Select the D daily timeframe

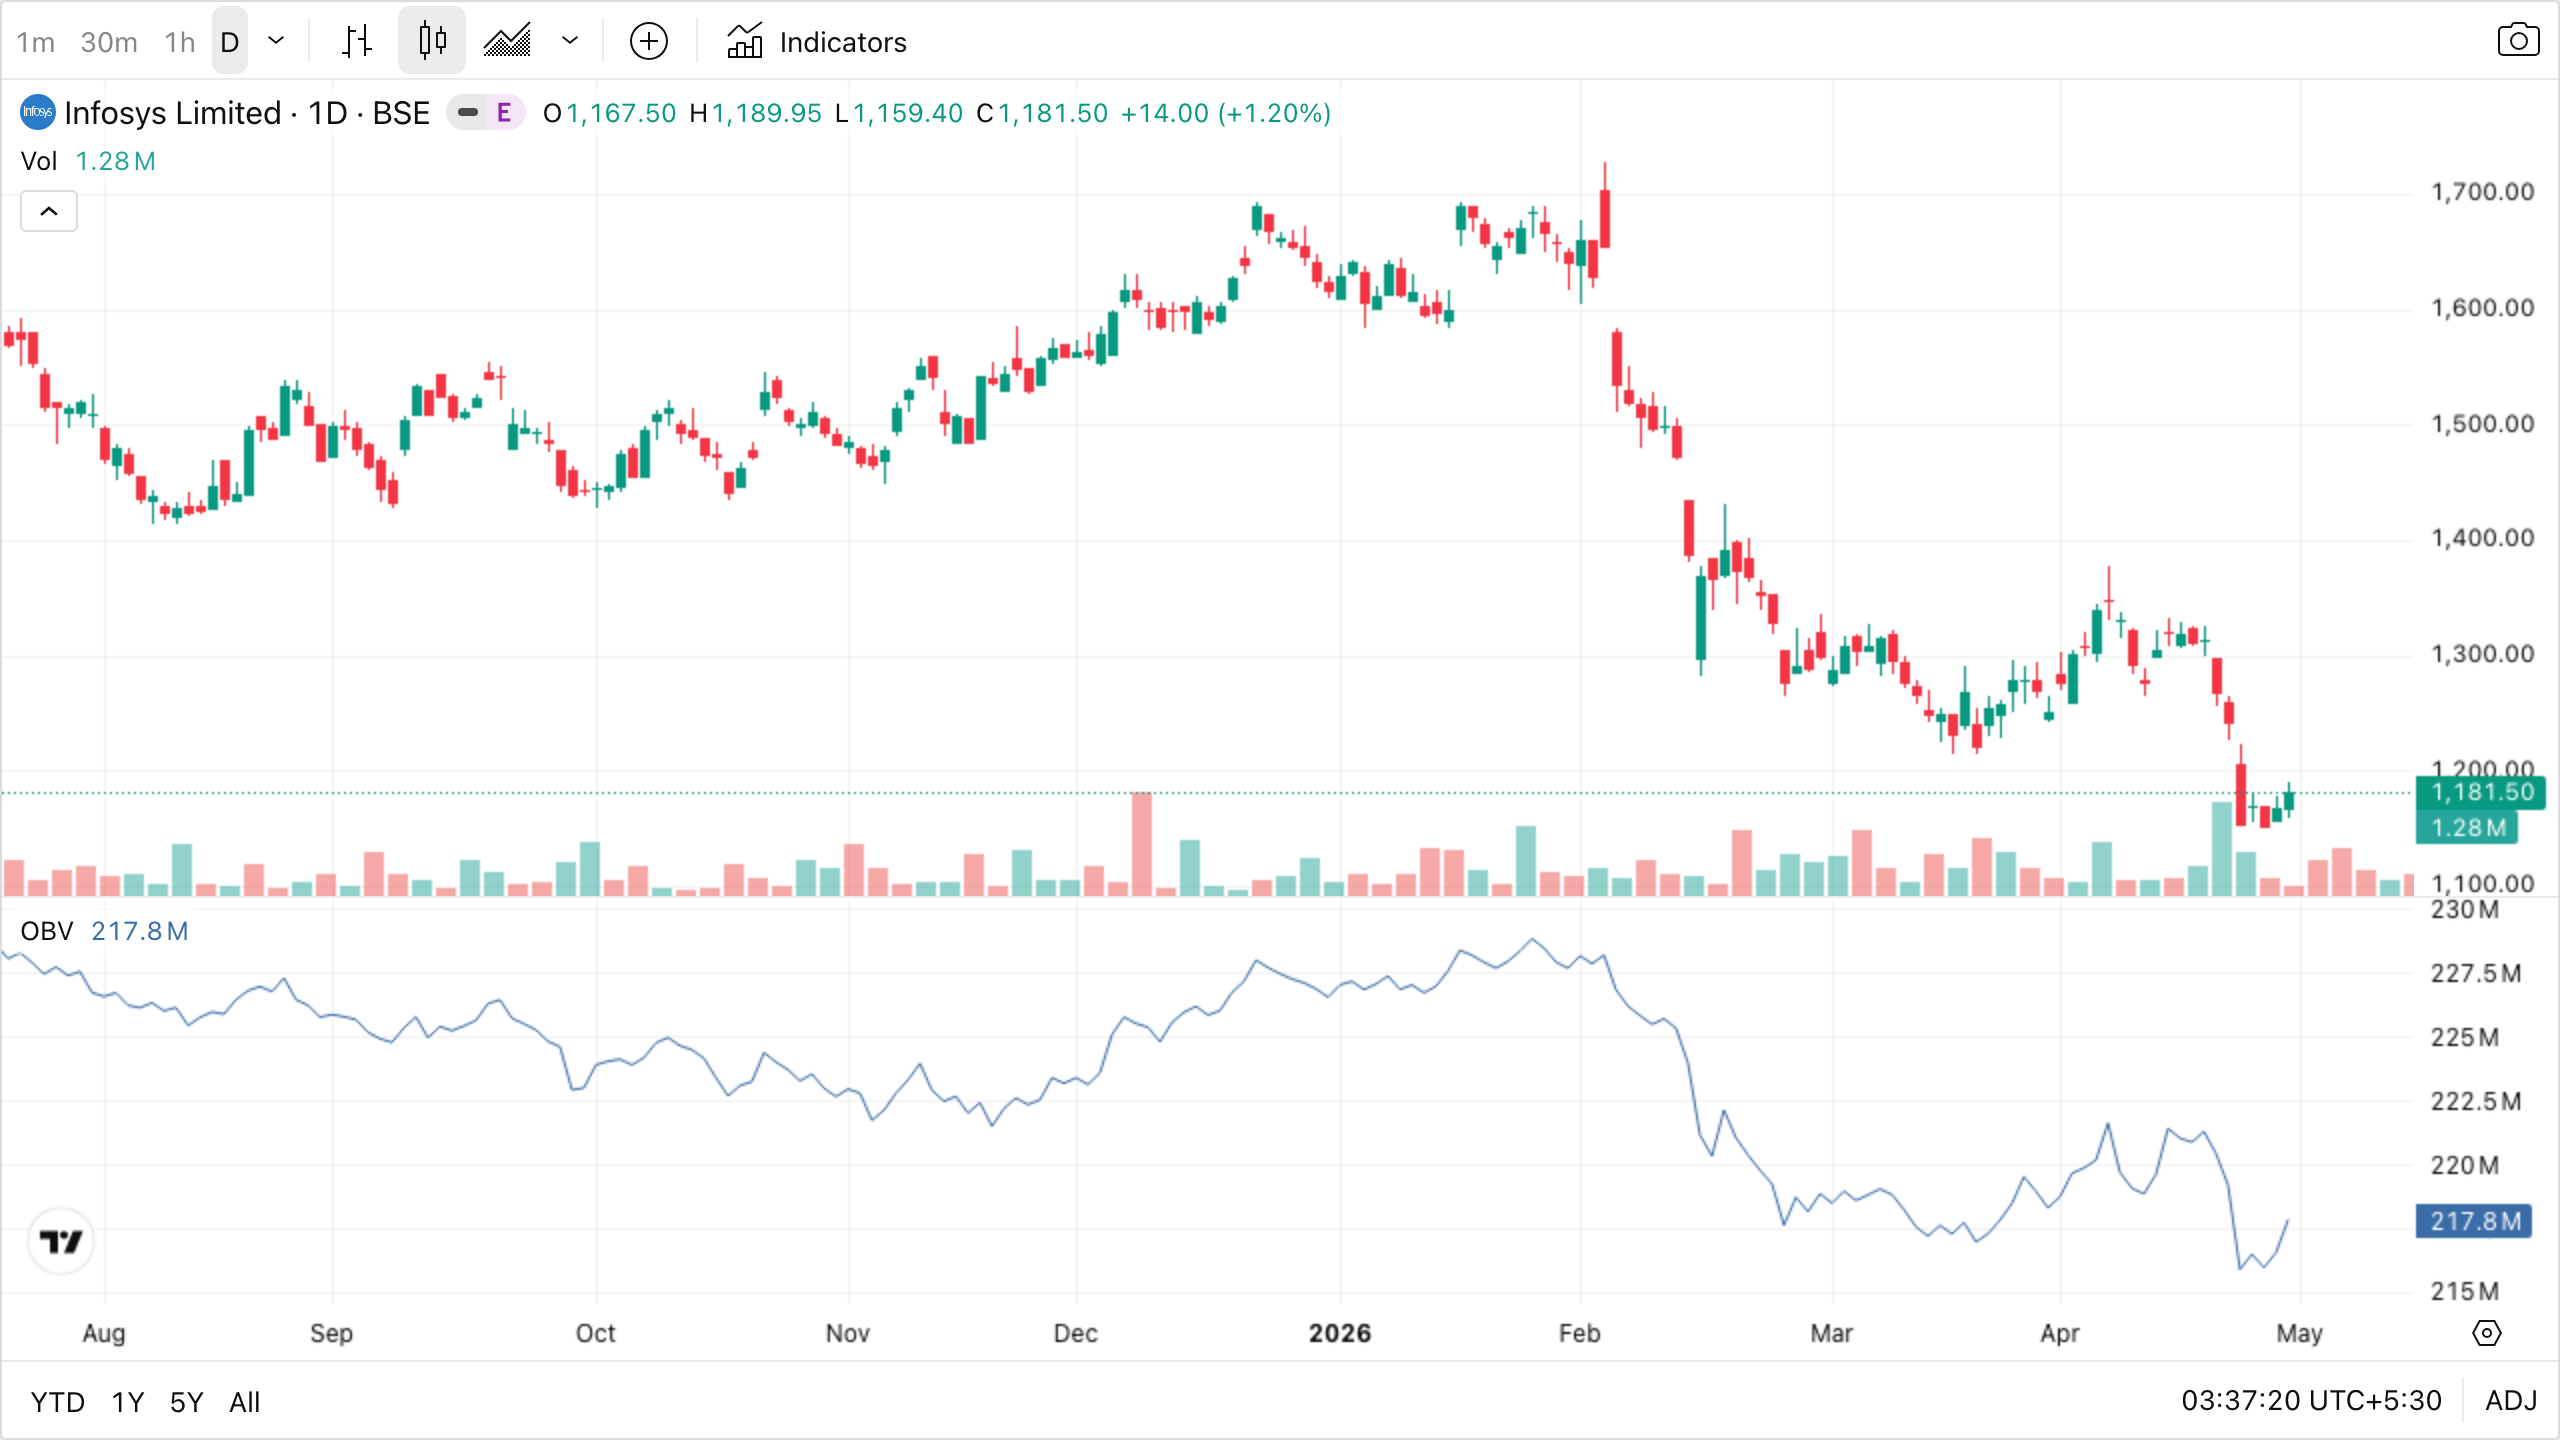pos(230,42)
